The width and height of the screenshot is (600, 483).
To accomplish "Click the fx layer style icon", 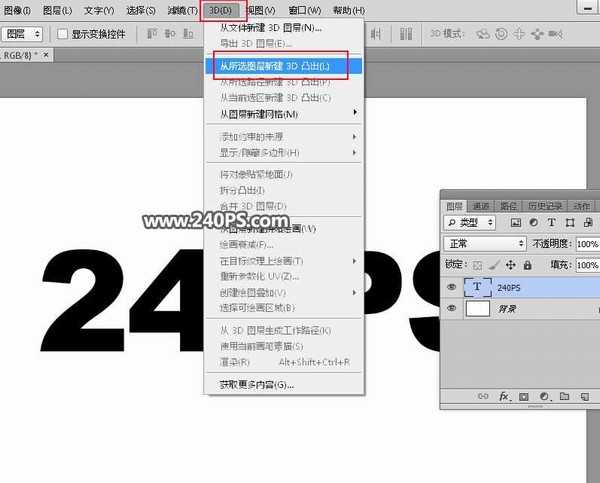I will click(x=505, y=397).
